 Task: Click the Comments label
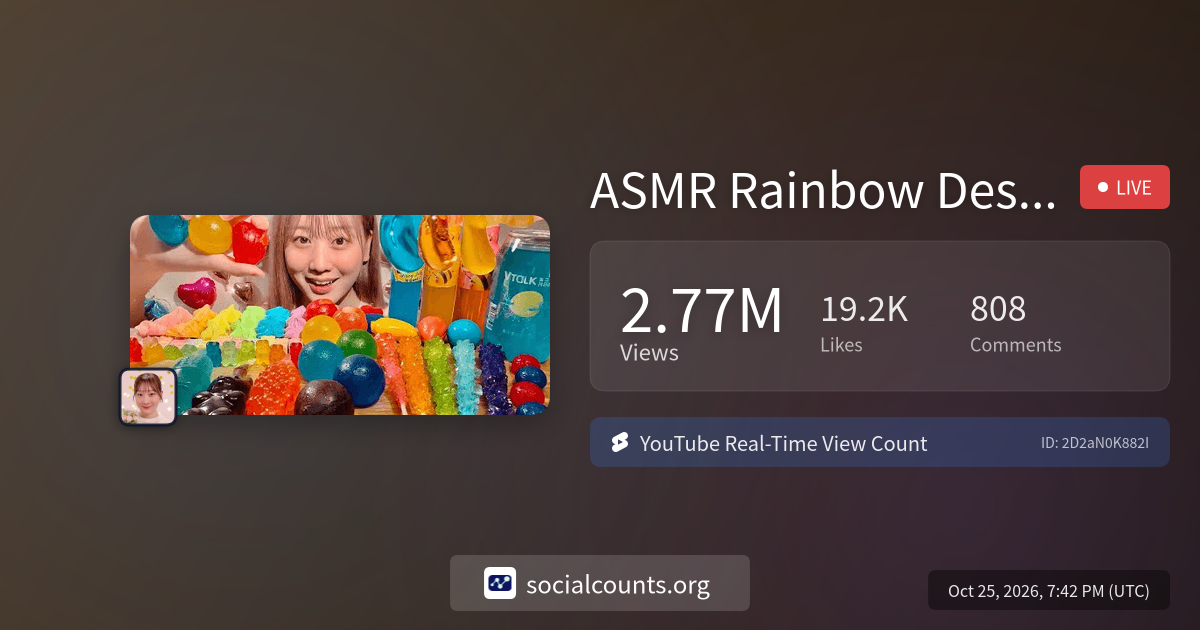[1016, 344]
